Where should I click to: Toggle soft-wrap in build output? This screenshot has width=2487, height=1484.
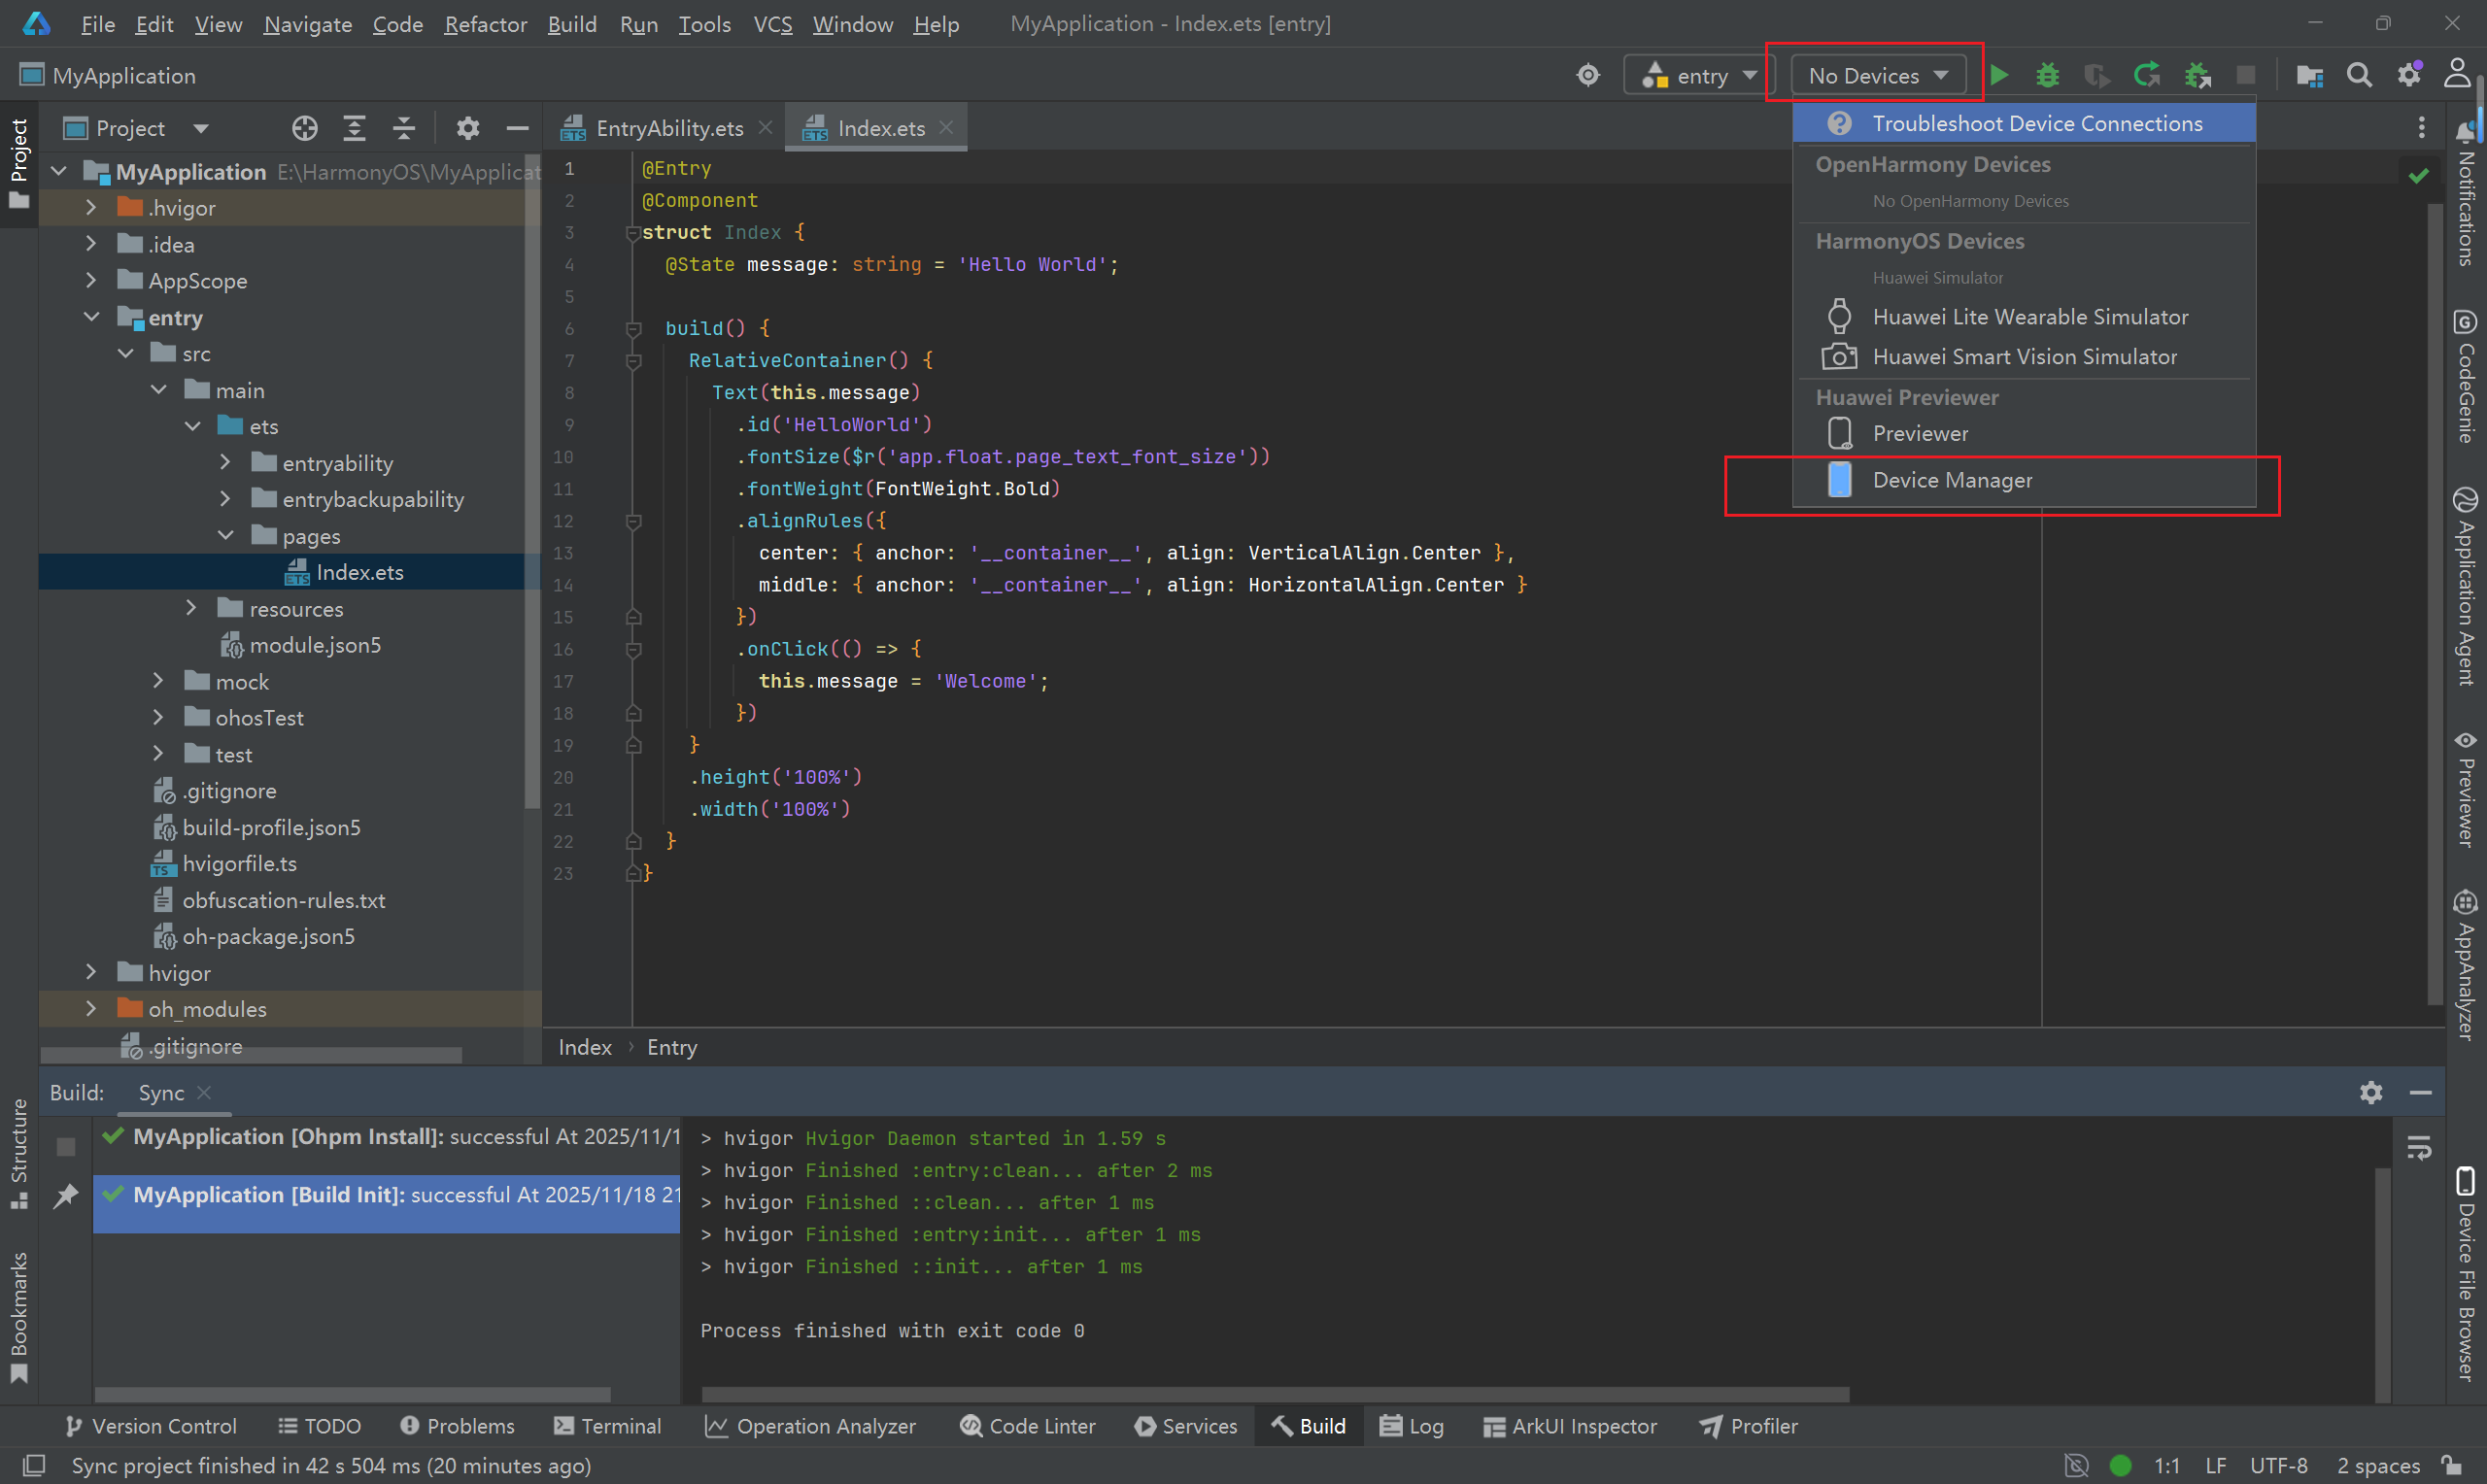[2418, 1148]
